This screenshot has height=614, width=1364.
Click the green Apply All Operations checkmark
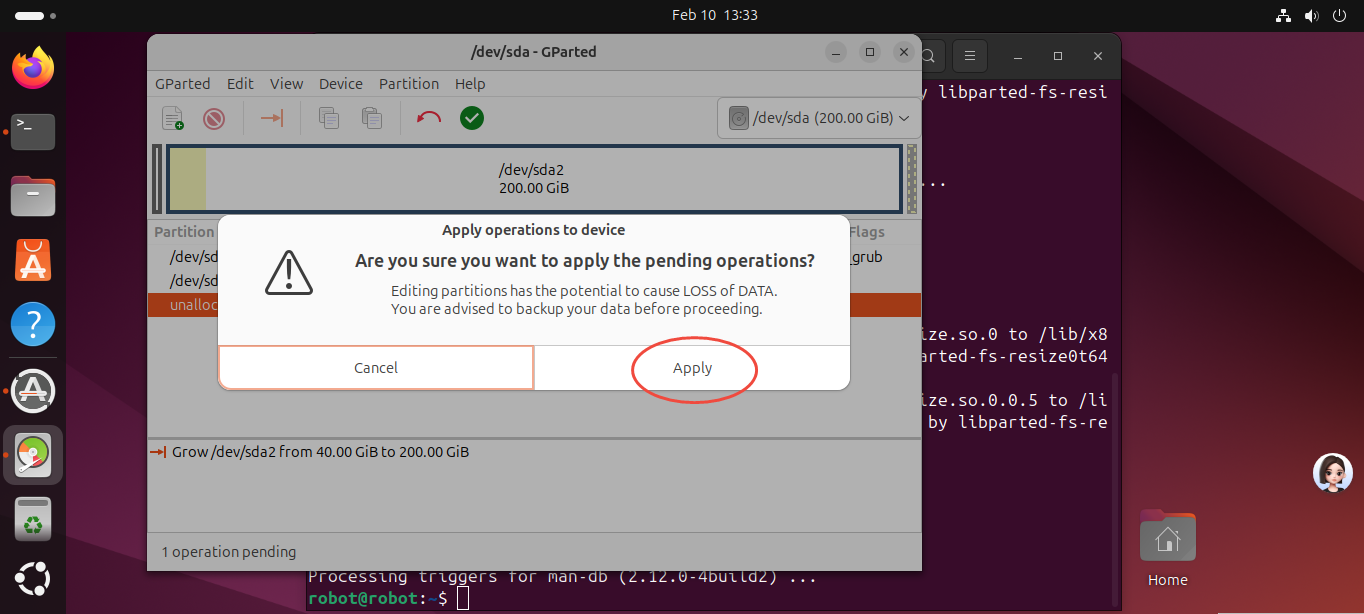(472, 118)
